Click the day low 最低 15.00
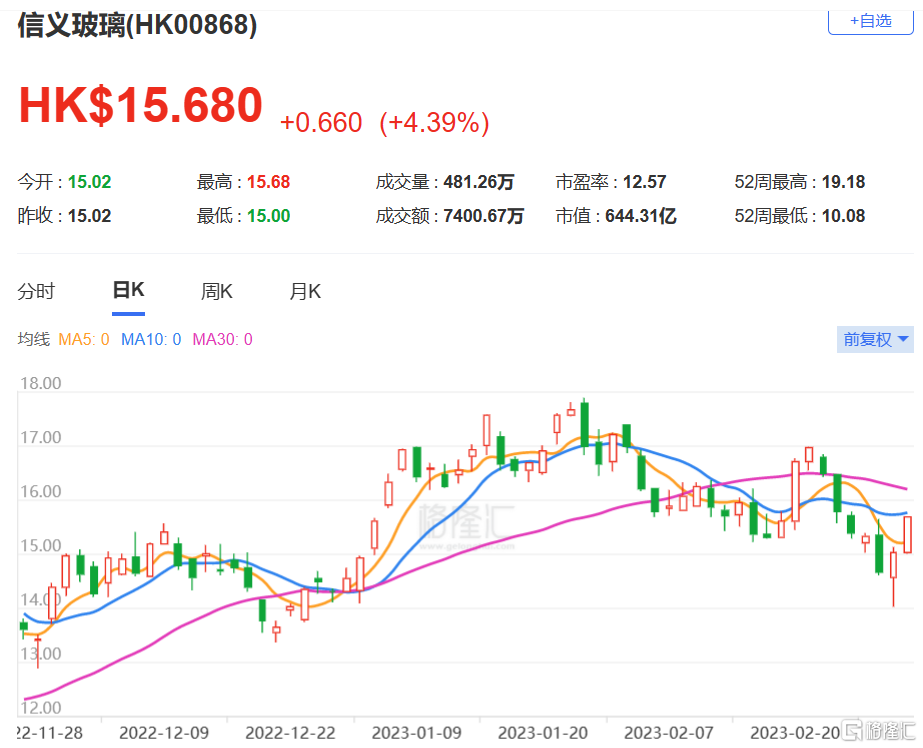Viewport: 923px width, 748px height. click(x=243, y=216)
